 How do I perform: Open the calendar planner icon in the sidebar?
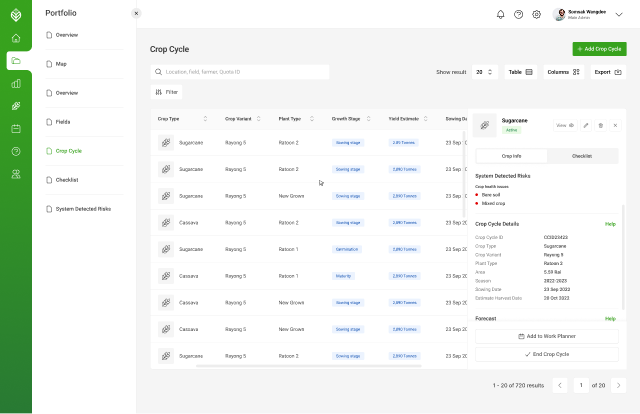(x=16, y=129)
